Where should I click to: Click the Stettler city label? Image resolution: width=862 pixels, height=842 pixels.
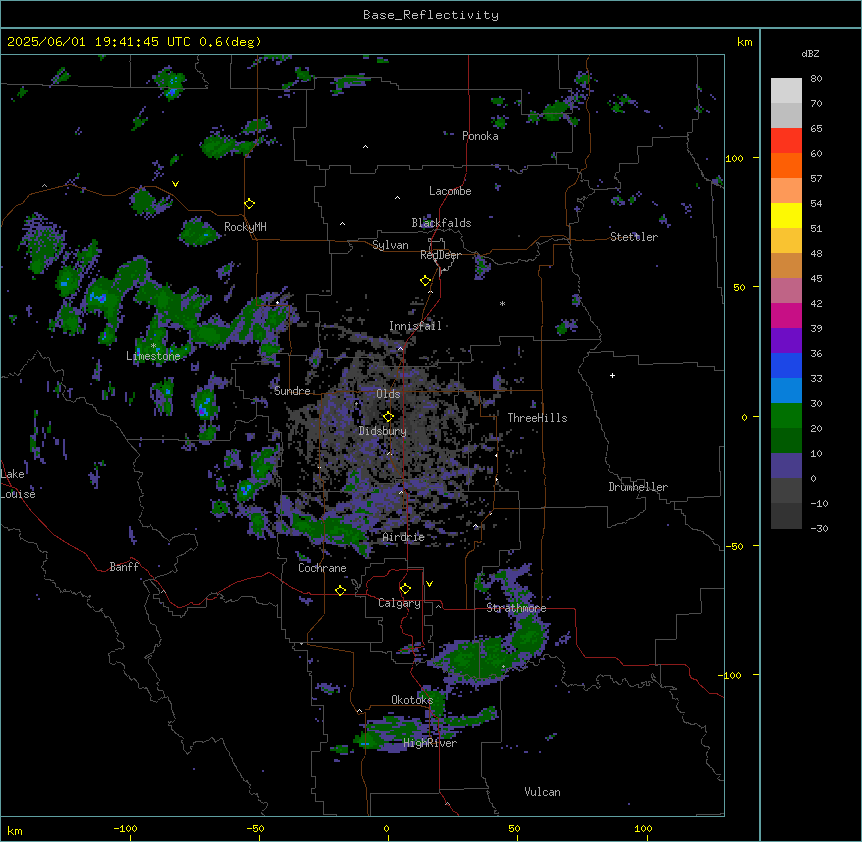pos(634,237)
